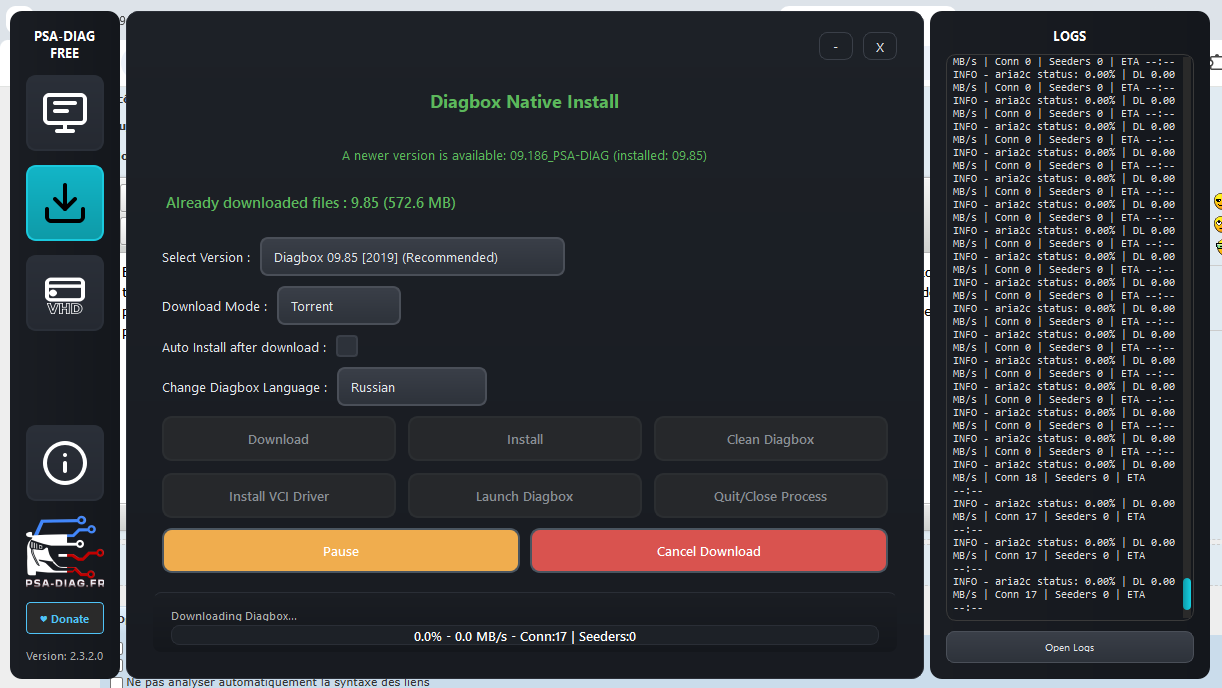Open the download page sidebar icon
1222x688 pixels.
(65, 203)
